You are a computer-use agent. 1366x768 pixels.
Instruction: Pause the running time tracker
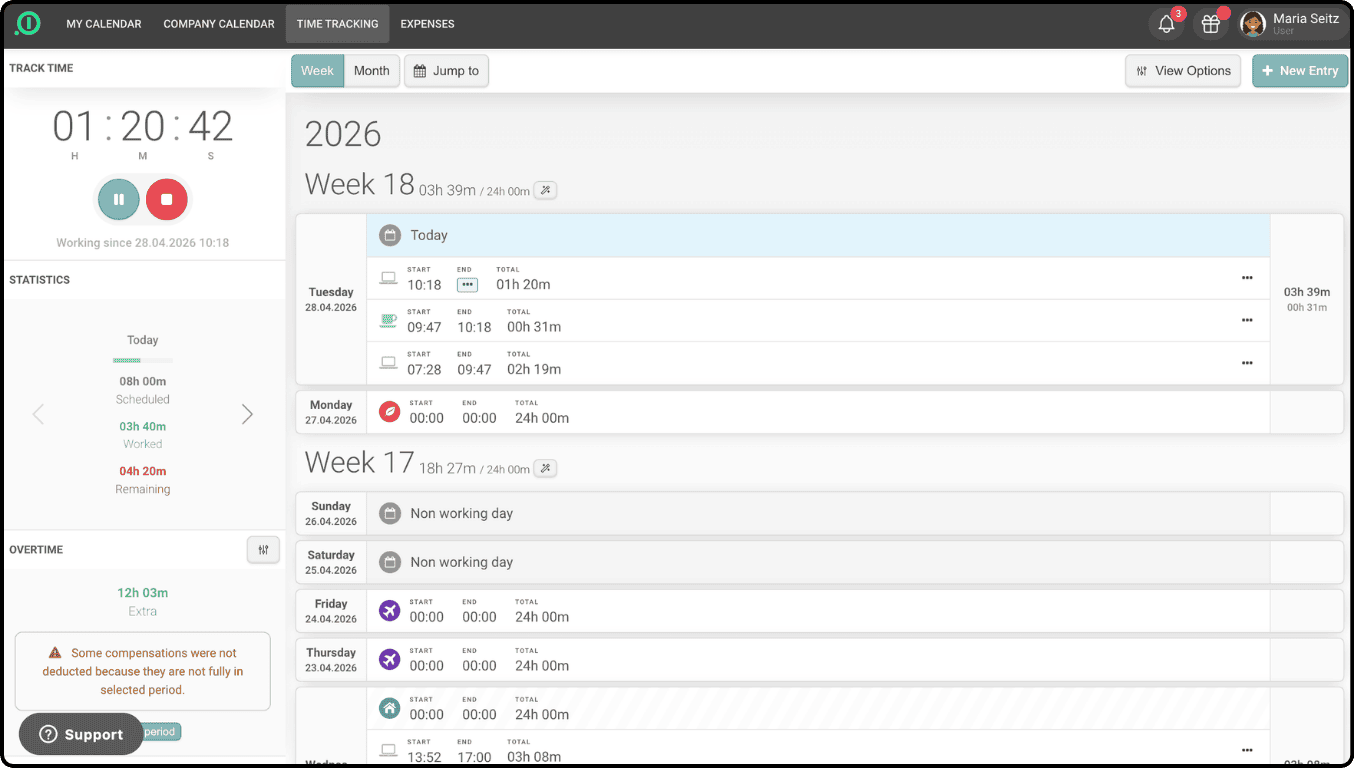point(118,199)
